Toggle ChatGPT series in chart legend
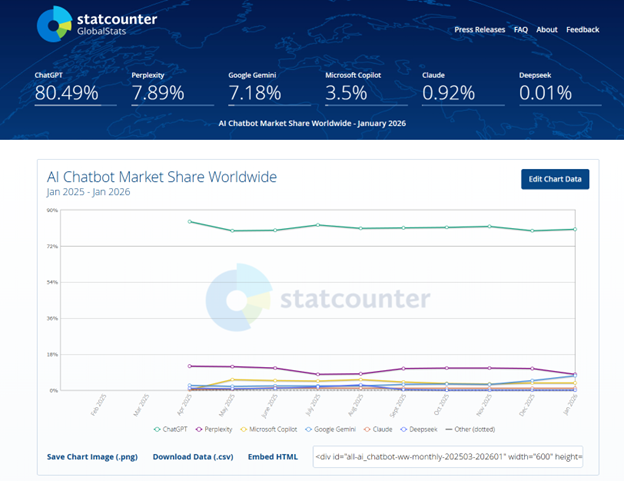Viewport: 624px width, 481px height. [170, 429]
